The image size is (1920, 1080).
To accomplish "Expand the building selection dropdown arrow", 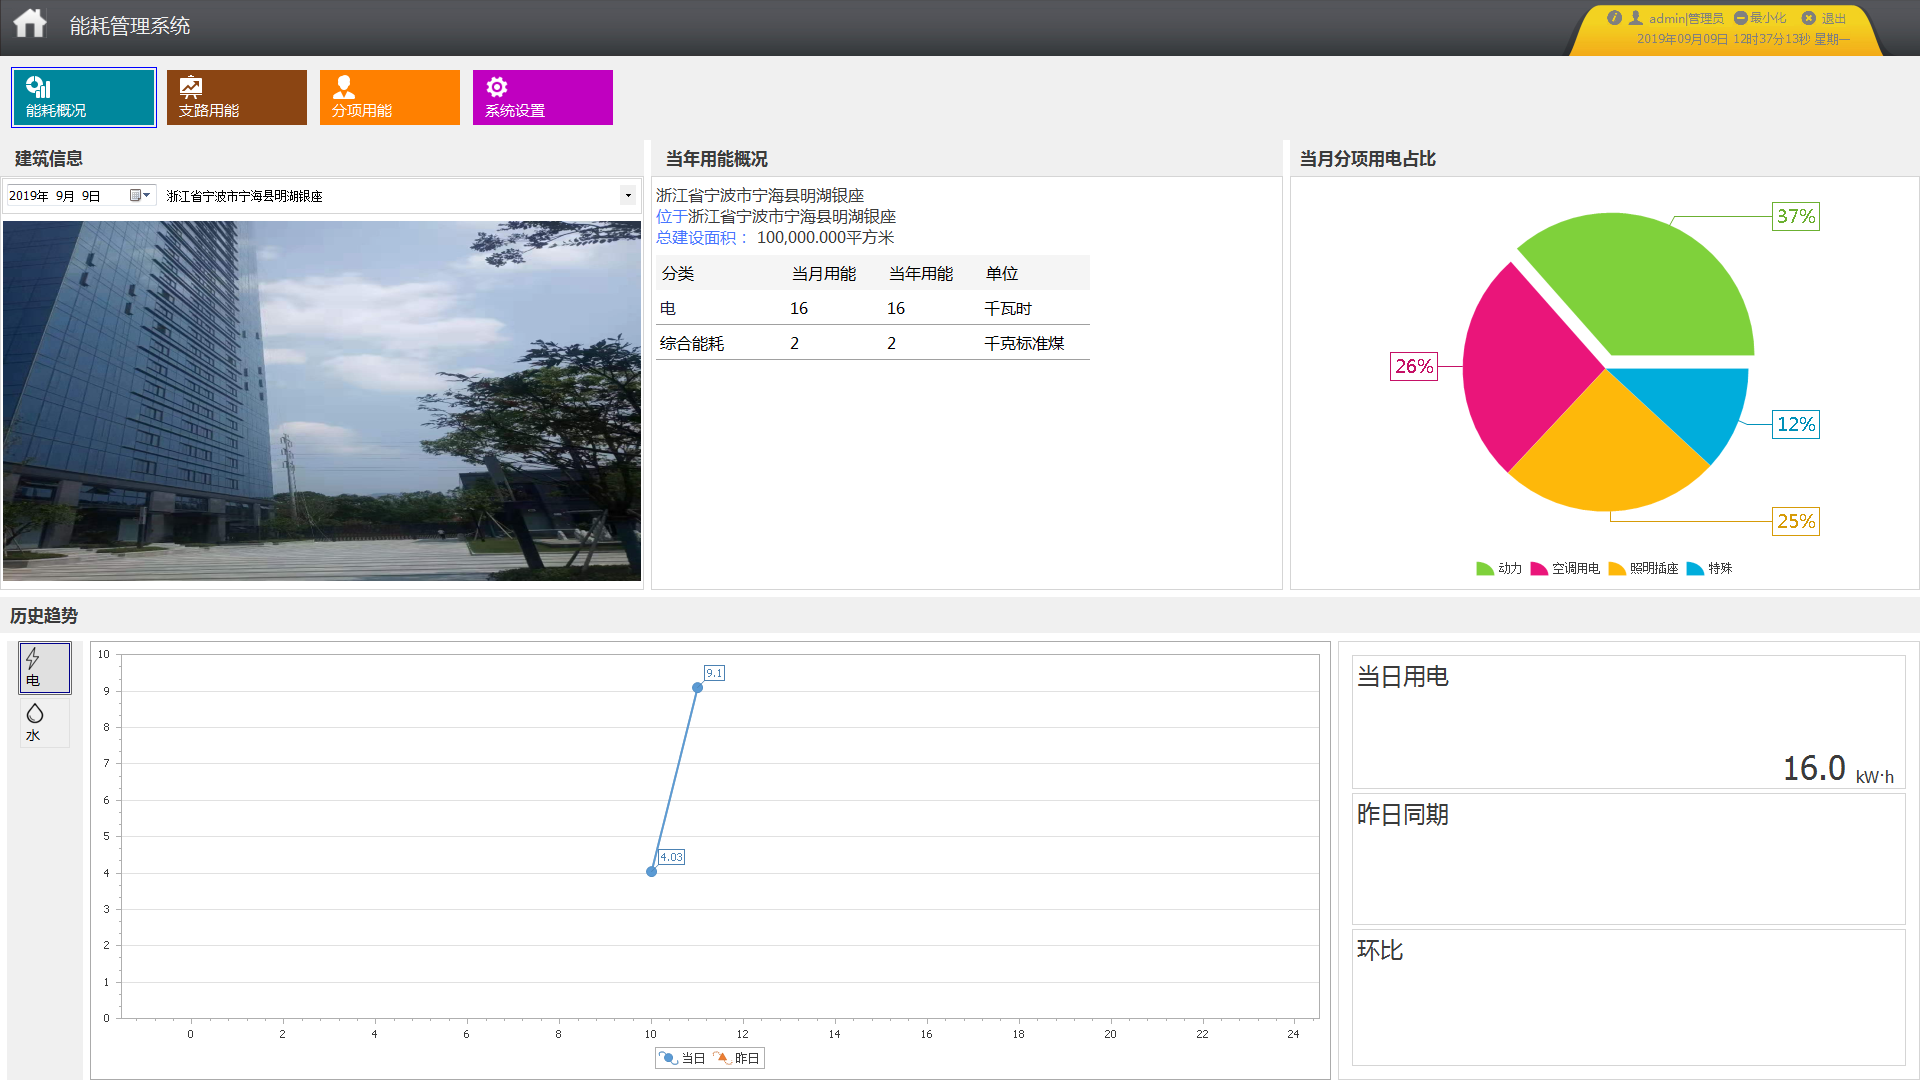I will pos(628,196).
